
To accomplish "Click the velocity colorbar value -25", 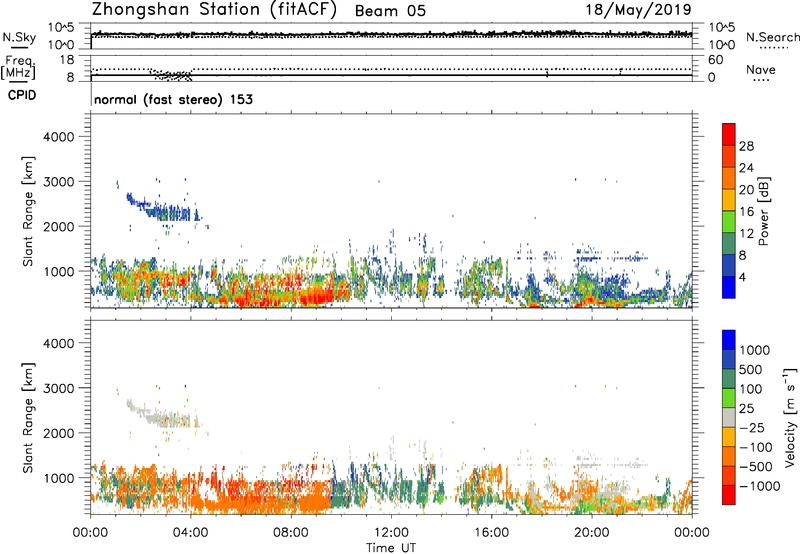I will pos(752,427).
